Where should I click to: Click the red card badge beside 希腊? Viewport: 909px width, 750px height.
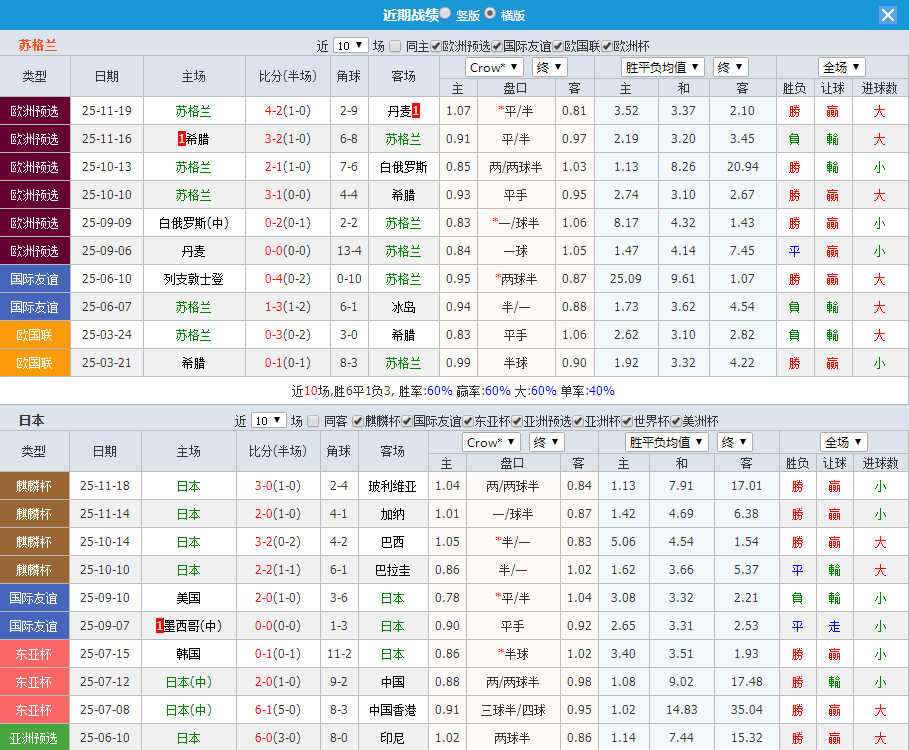[180, 137]
